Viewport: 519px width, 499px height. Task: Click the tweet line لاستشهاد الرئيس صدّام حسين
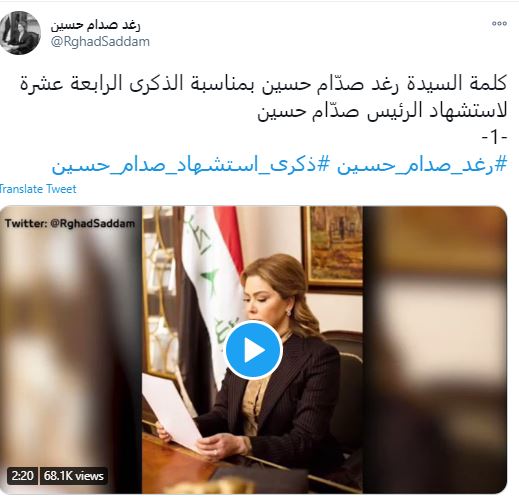[382, 111]
